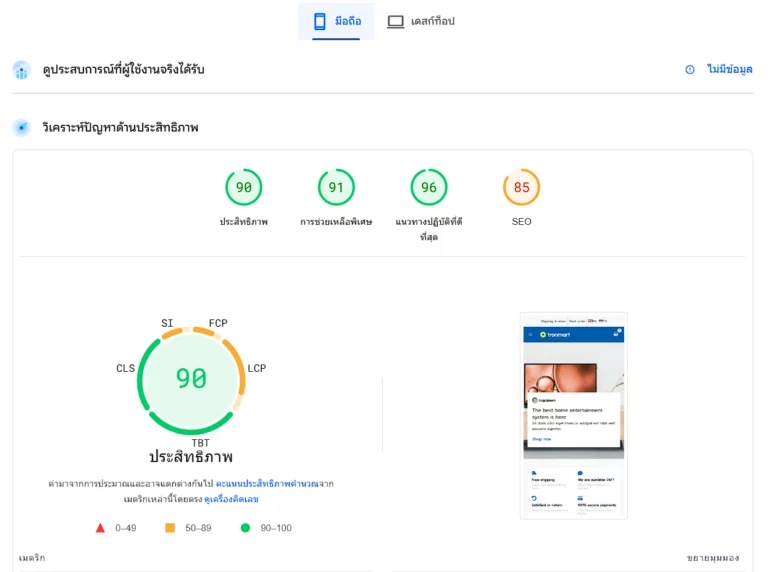
Task: Expand the view with ขยายมุมมอง
Action: coord(713,558)
